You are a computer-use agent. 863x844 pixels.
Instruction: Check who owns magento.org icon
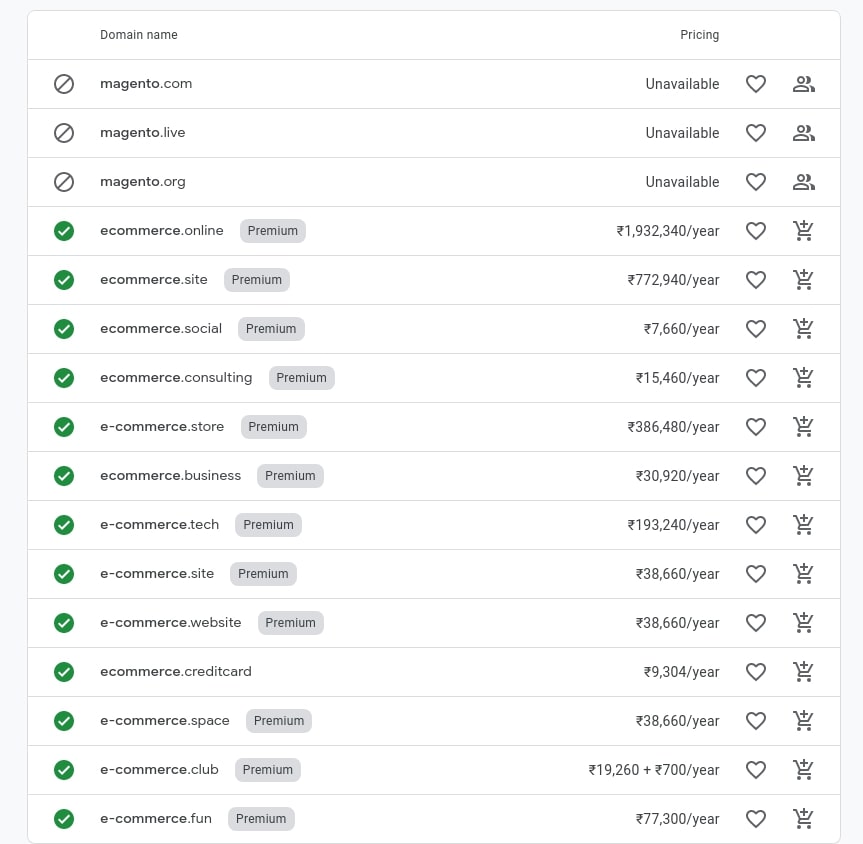[804, 182]
